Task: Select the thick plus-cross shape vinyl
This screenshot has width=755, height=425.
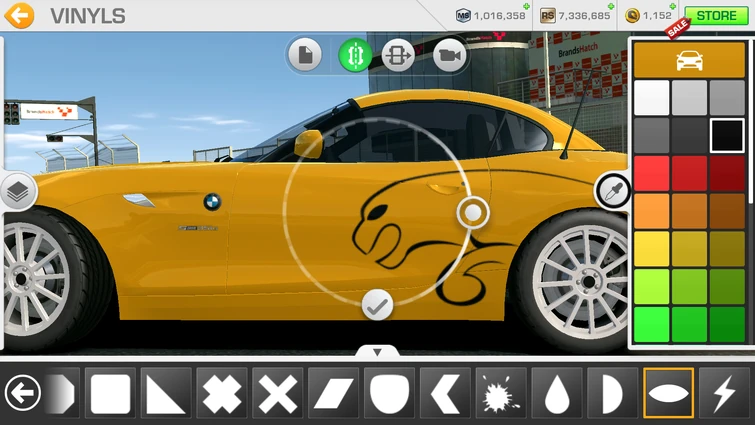Action: (222, 393)
